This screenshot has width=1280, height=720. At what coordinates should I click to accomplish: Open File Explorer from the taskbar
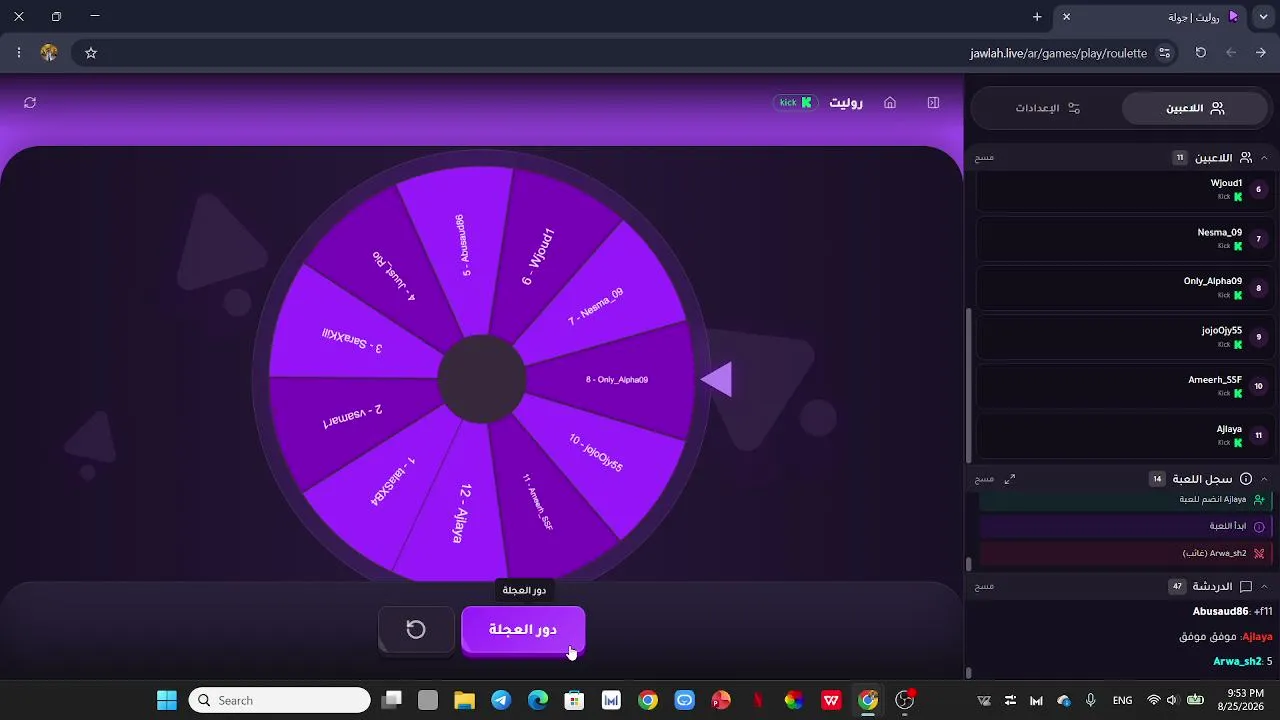(x=464, y=700)
